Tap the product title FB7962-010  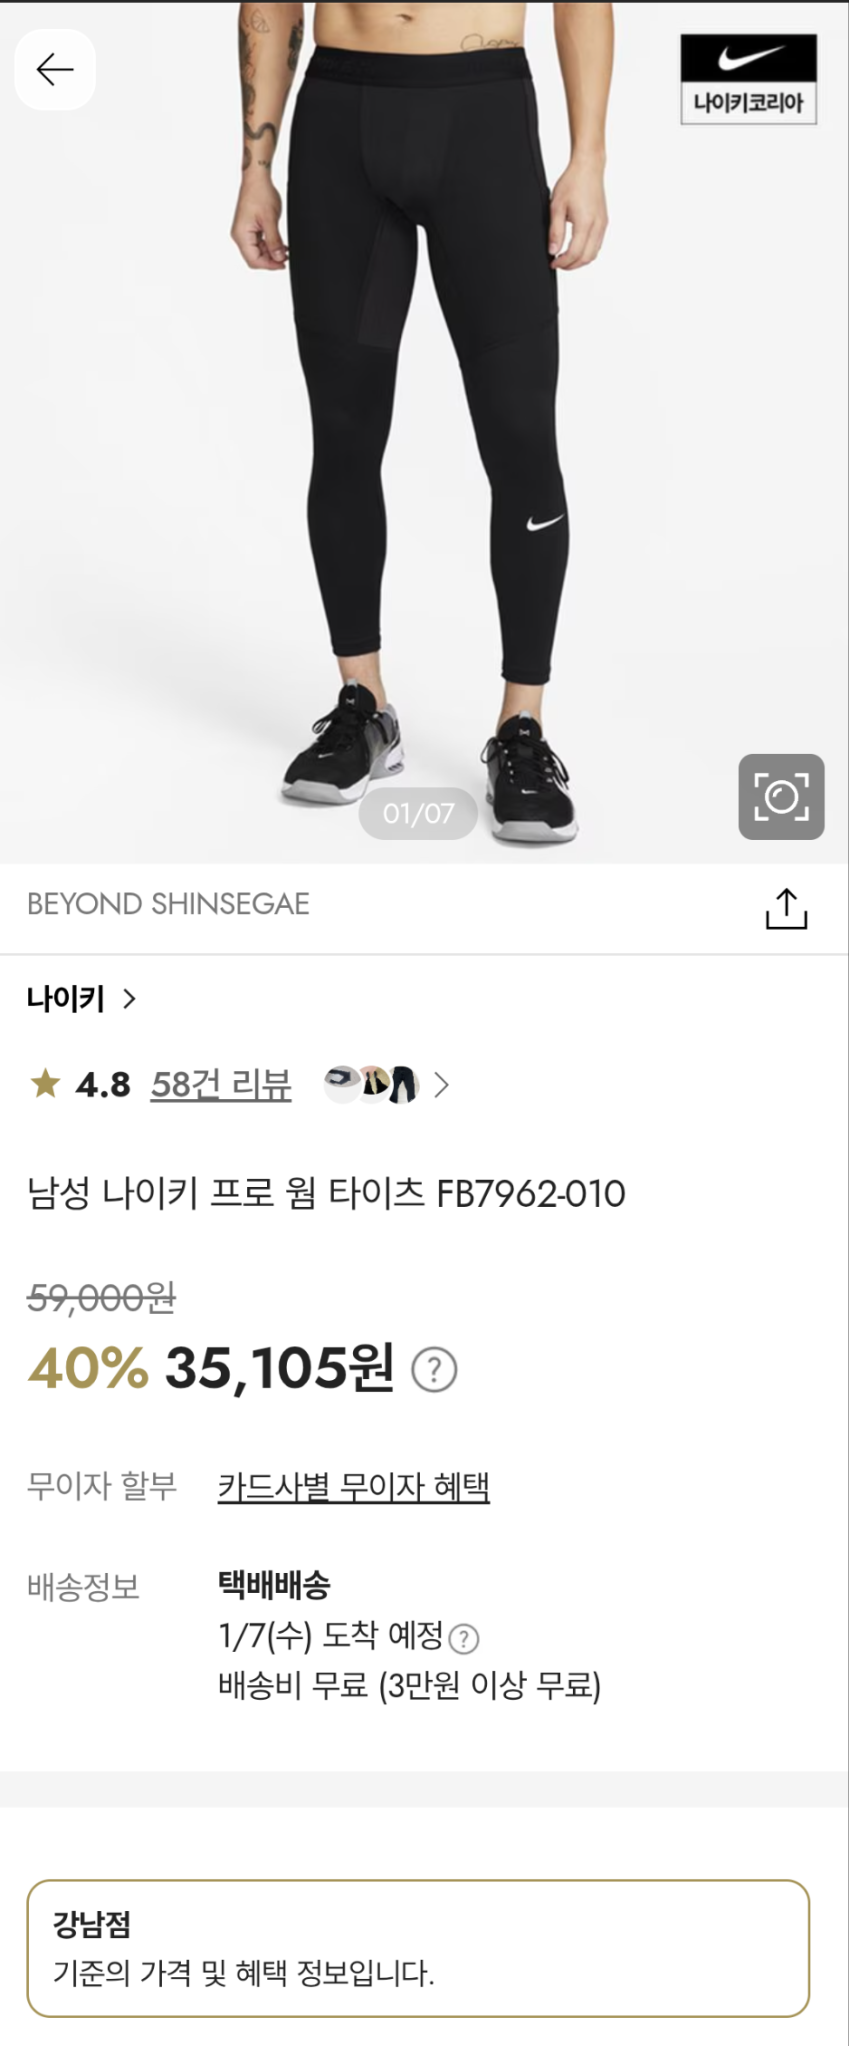point(326,1193)
